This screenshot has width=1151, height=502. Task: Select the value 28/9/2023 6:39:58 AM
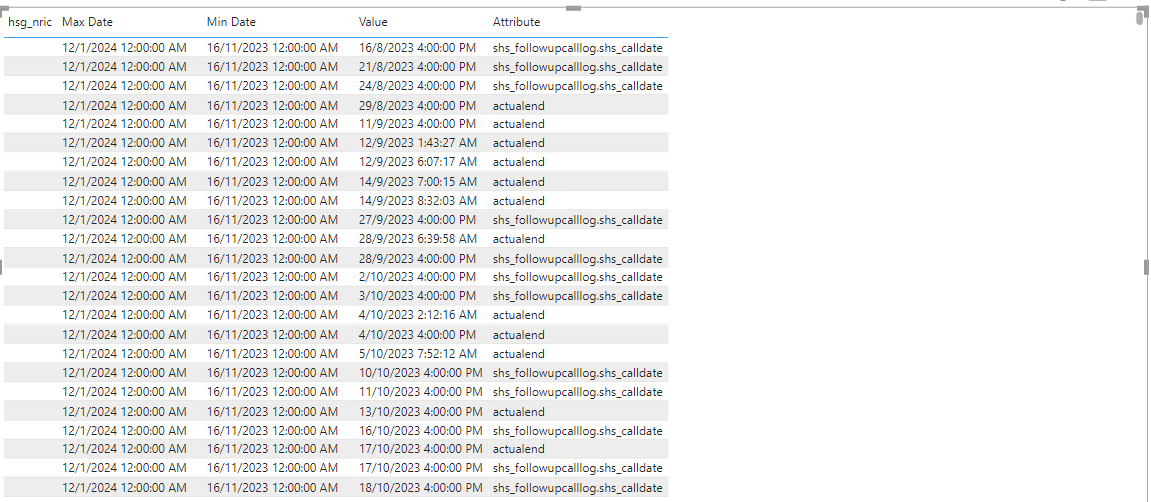(418, 239)
